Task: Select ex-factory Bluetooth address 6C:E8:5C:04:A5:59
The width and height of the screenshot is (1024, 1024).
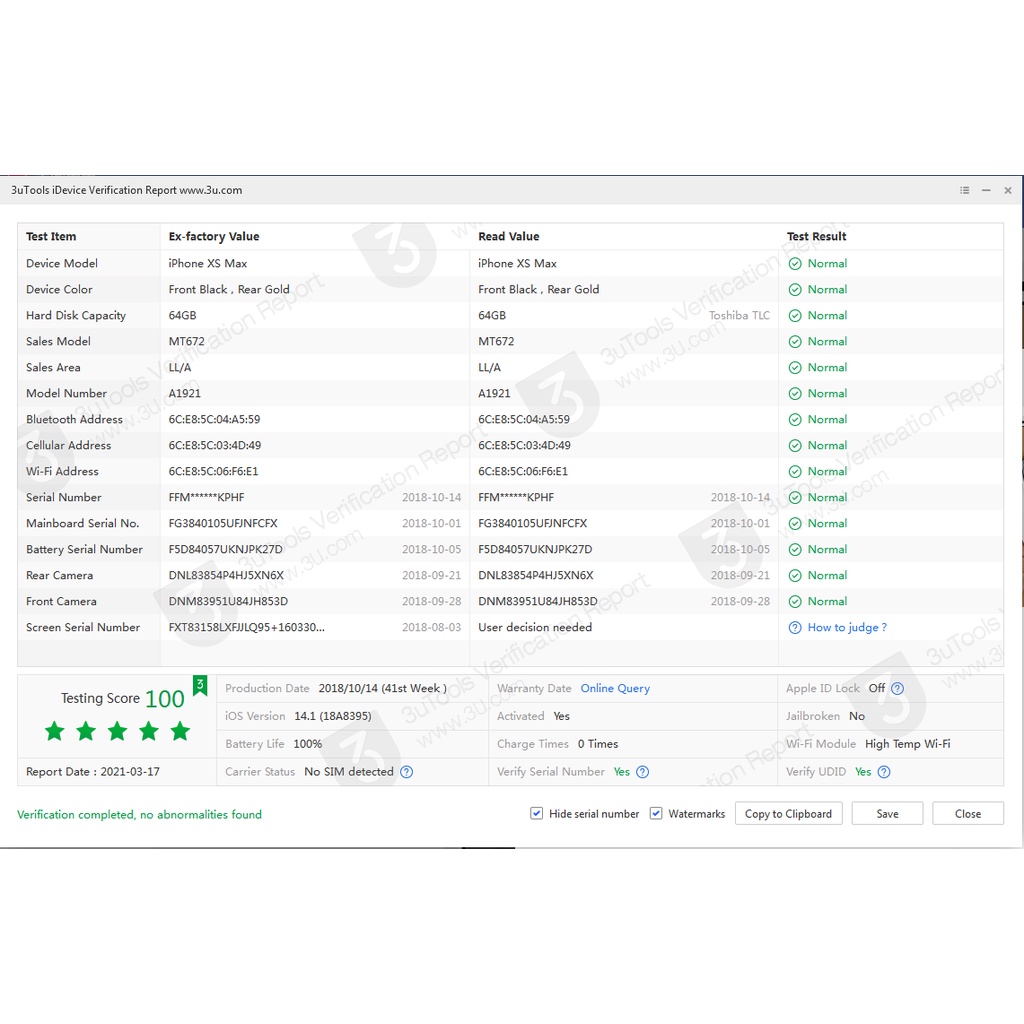Action: pyautogui.click(x=214, y=420)
